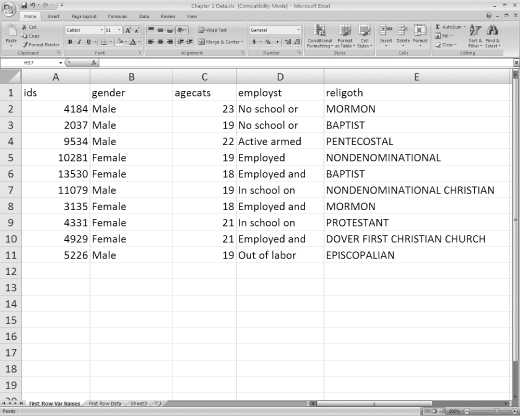The width and height of the screenshot is (520, 416).
Task: Undo the last action
Action: coord(33,5)
